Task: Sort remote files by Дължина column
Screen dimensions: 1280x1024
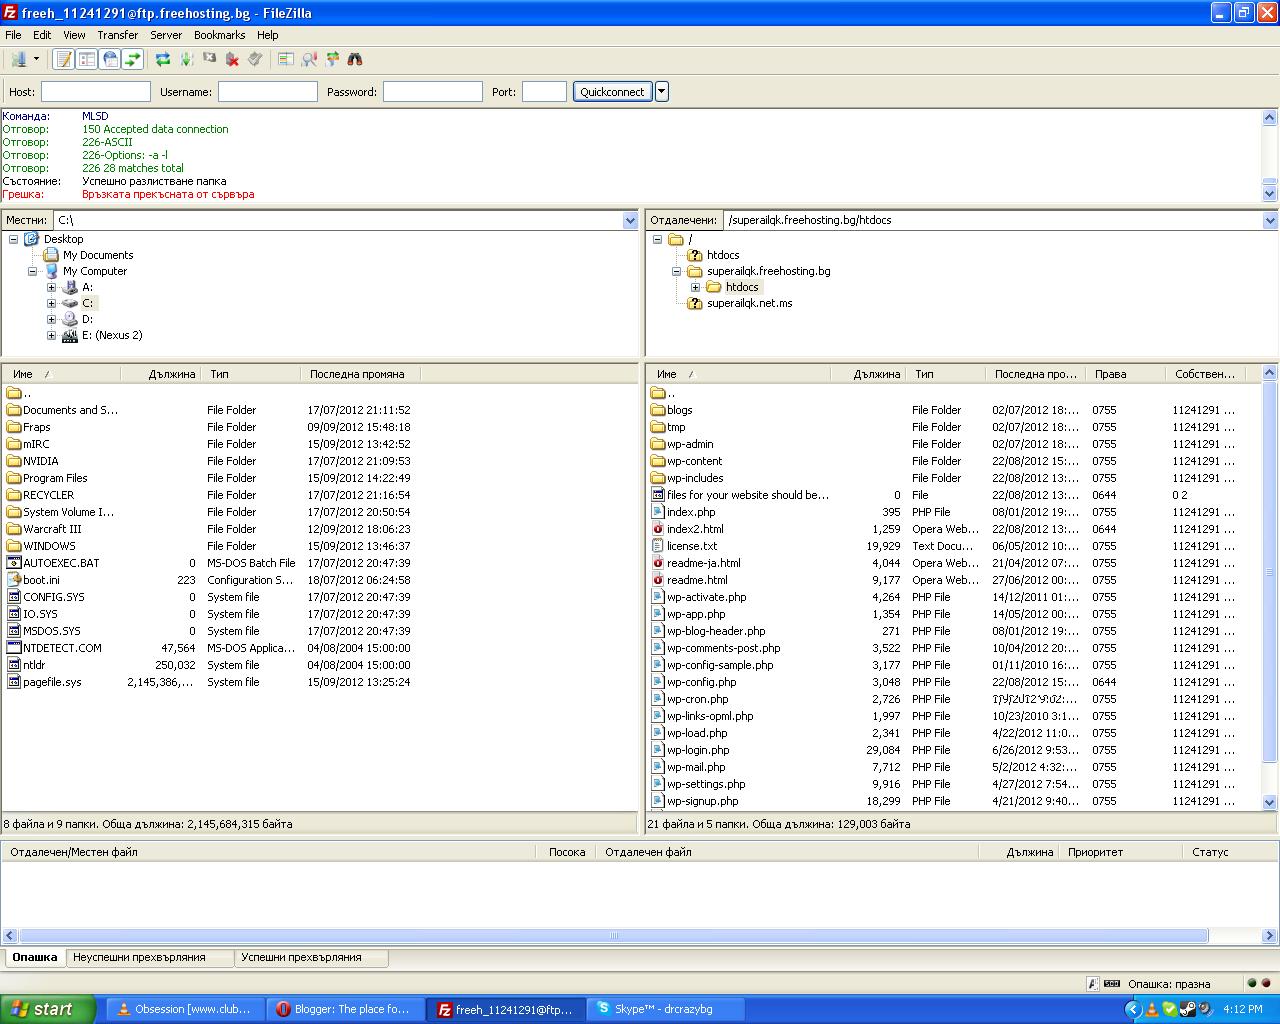Action: (868, 374)
